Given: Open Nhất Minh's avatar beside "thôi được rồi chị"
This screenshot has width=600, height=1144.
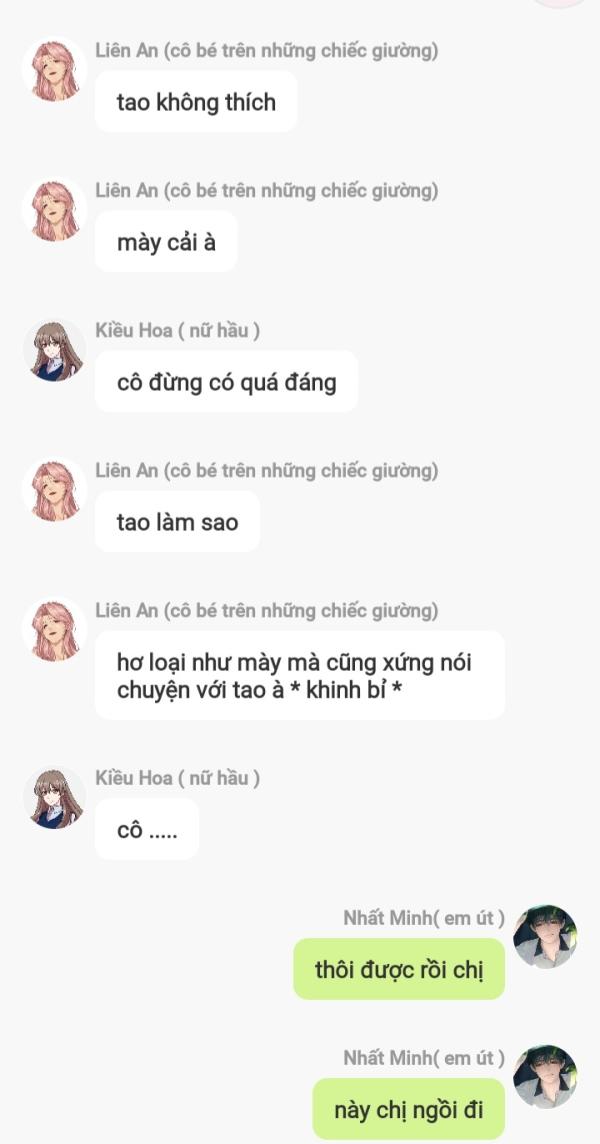Looking at the screenshot, I should [545, 937].
